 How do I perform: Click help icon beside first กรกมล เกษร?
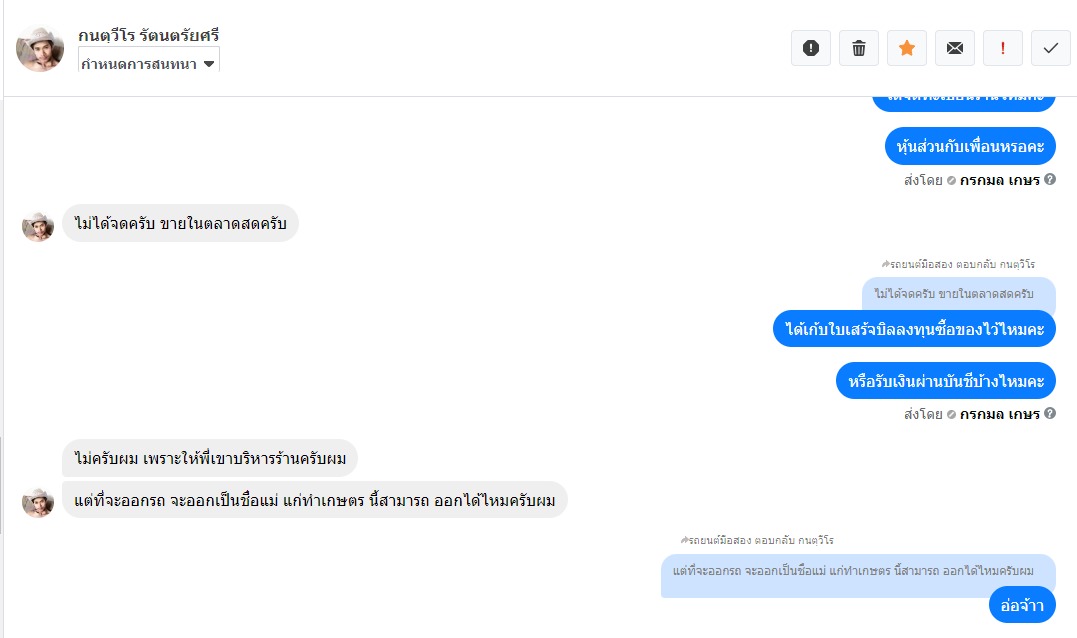pos(1050,180)
